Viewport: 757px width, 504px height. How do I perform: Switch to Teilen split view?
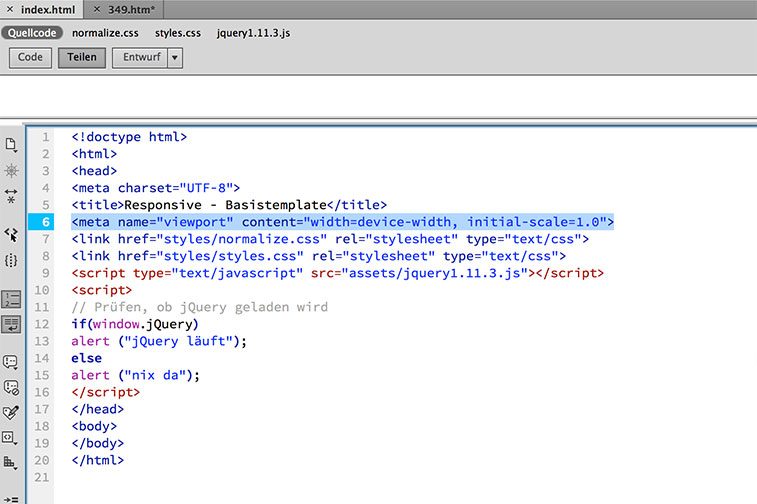82,57
